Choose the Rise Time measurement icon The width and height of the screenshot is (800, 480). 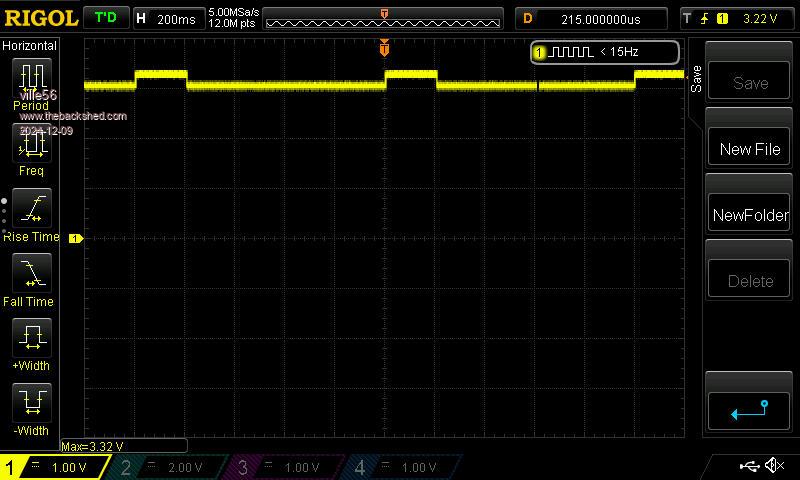(x=31, y=208)
